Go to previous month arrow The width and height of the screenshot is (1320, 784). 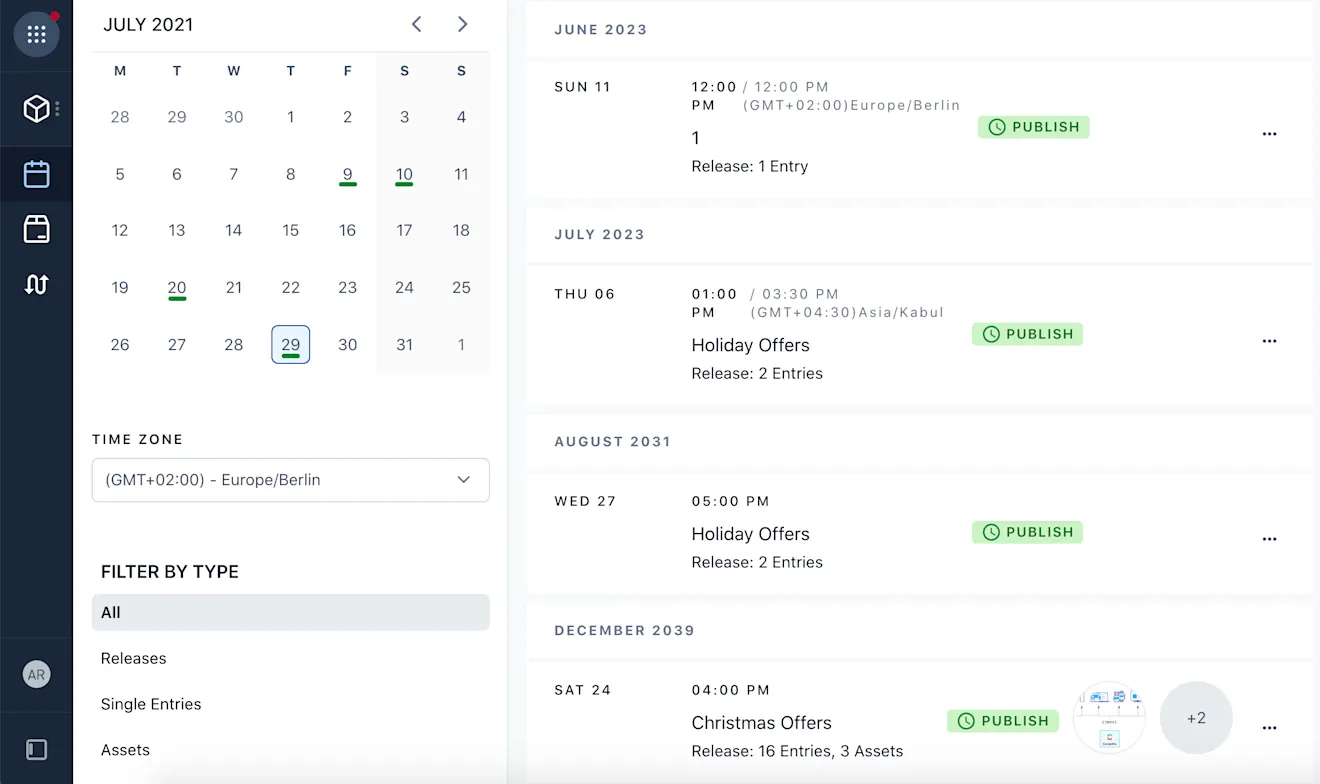point(417,24)
